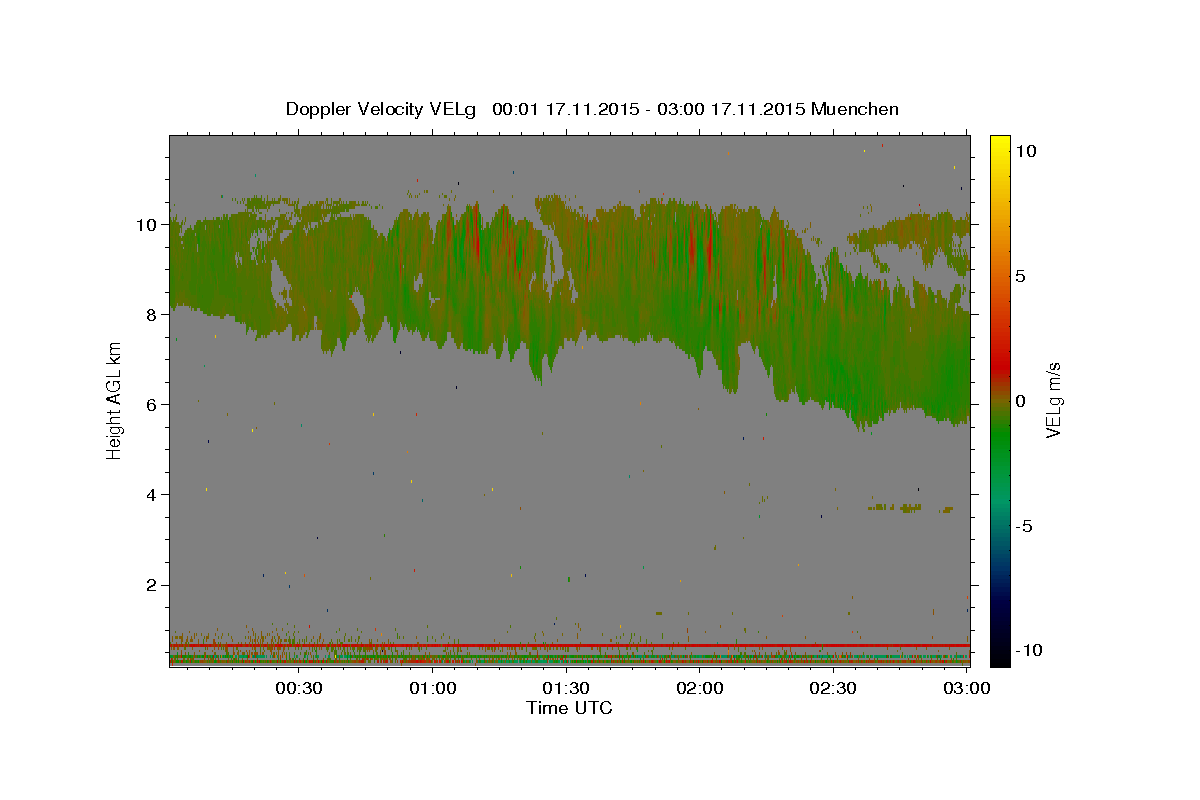Click the colorbar tick label 5
This screenshot has width=1200, height=800.
(x=1019, y=276)
